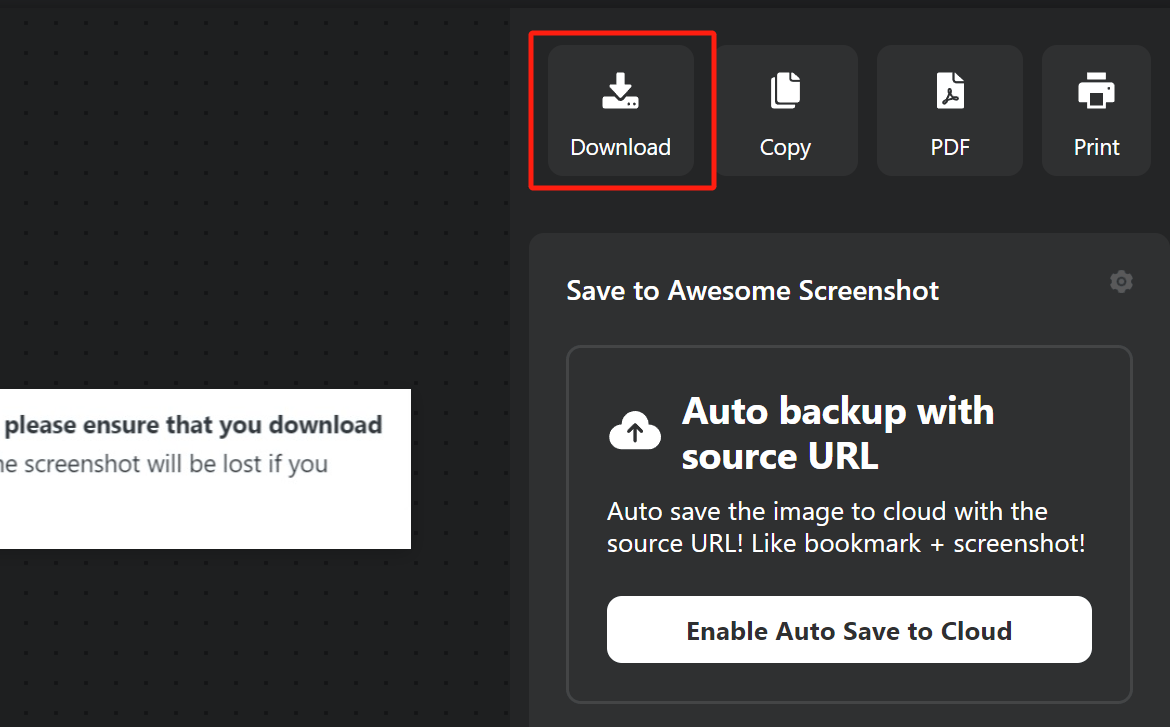This screenshot has height=727, width=1170.
Task: Click the Download icon to save the screenshot
Action: (620, 91)
